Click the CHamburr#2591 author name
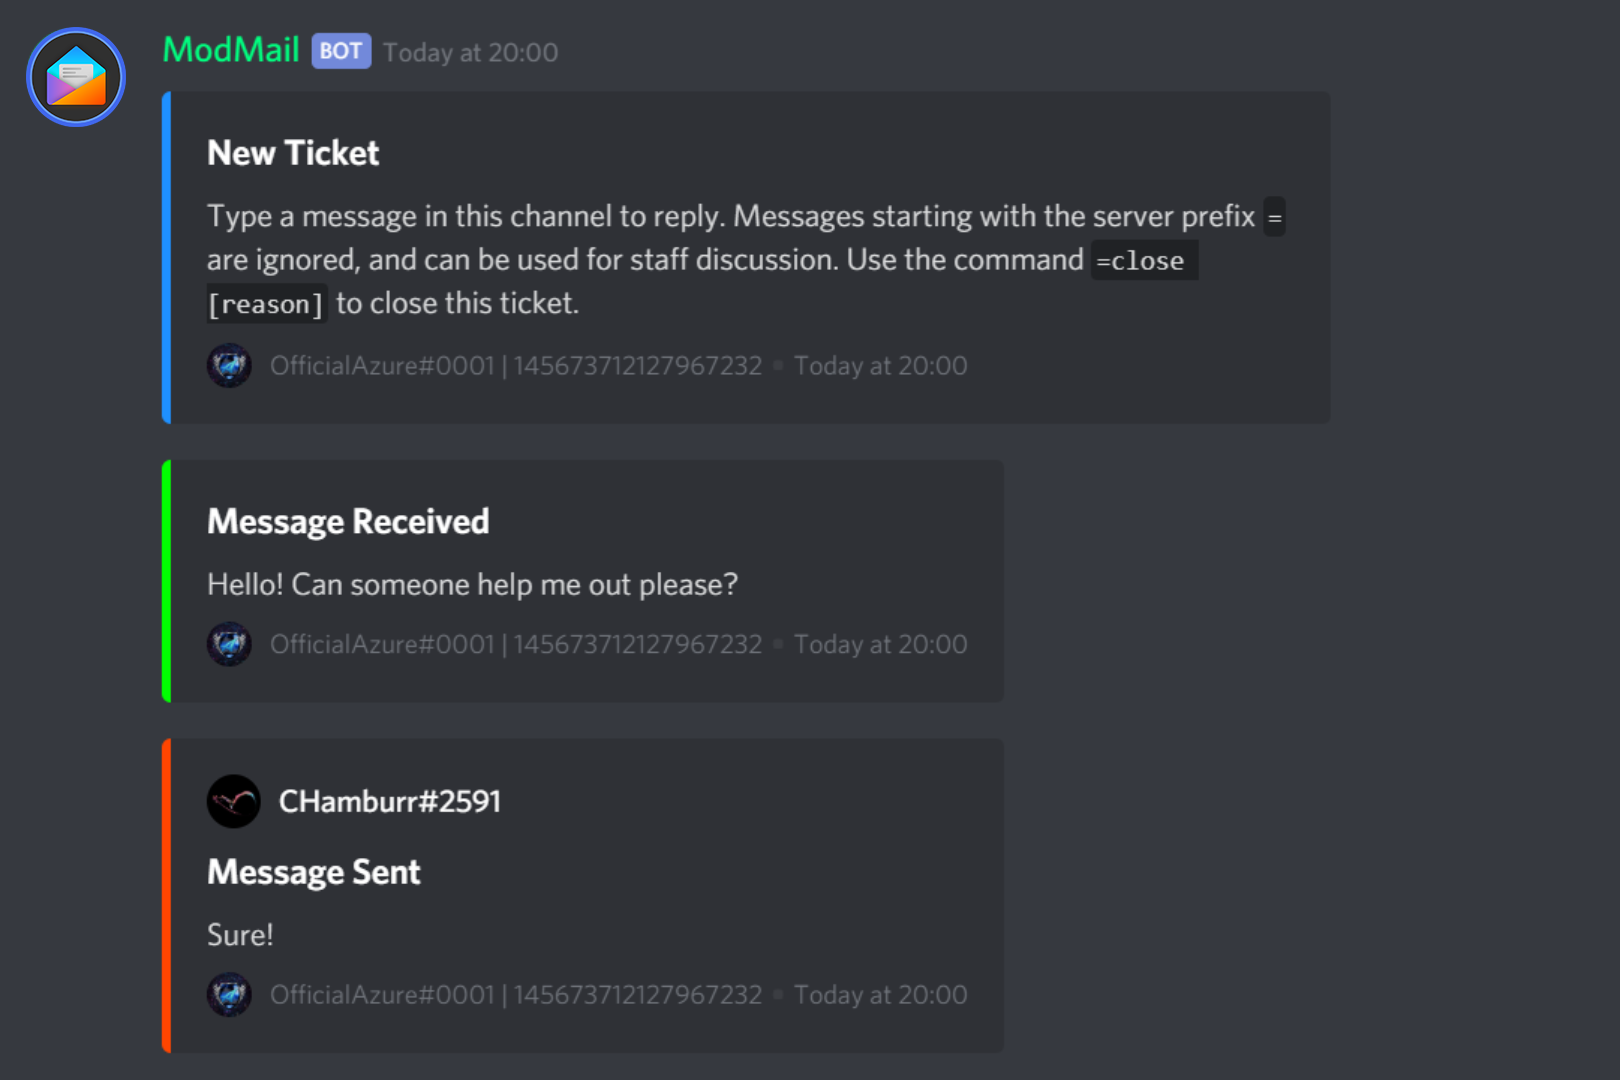 [x=389, y=801]
